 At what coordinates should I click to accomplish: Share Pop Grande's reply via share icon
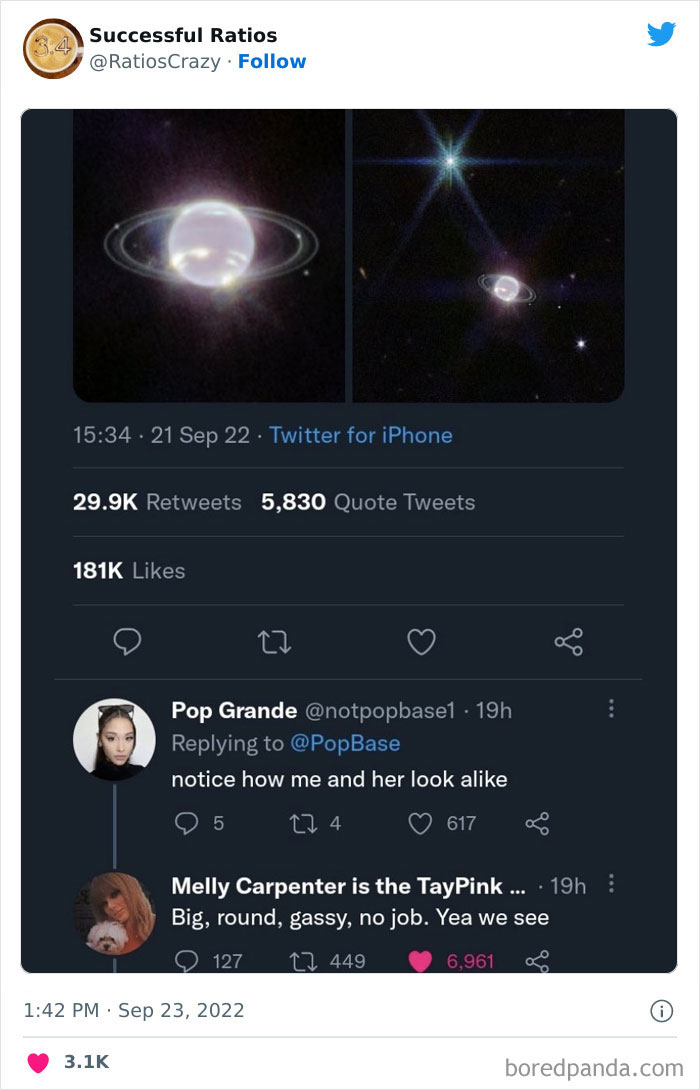pyautogui.click(x=537, y=824)
